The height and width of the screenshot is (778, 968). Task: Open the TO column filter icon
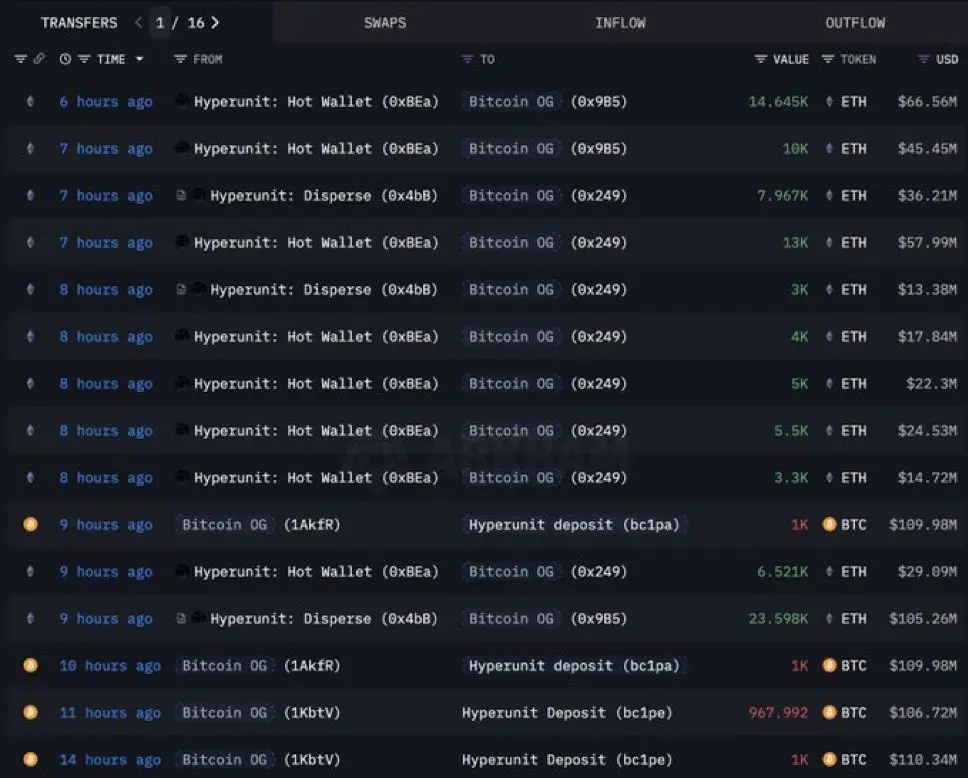click(x=467, y=59)
